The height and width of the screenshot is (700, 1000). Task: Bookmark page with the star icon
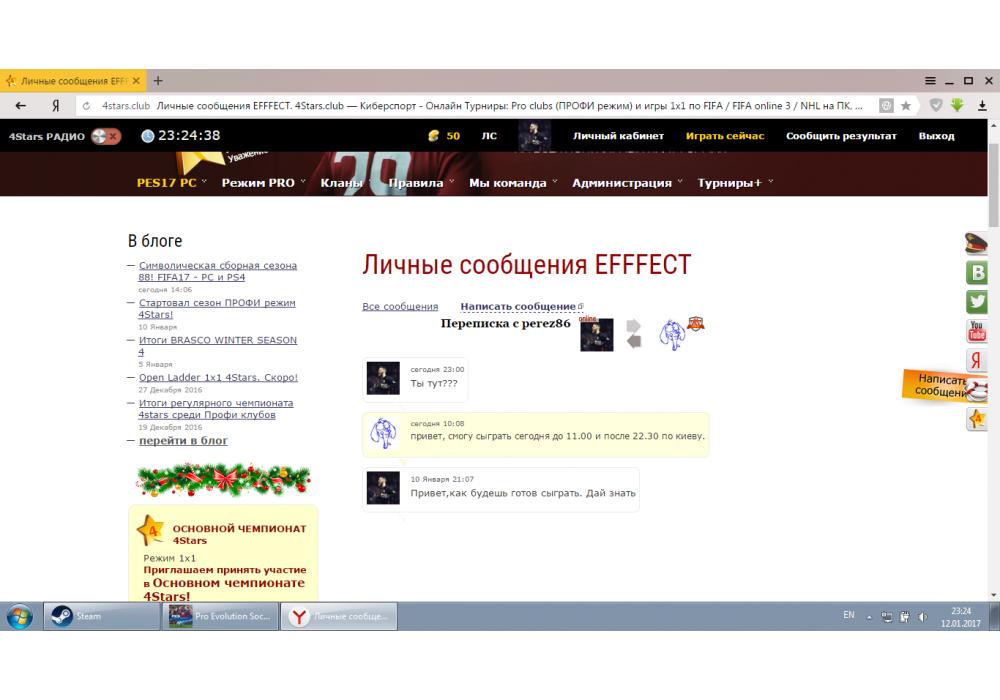(906, 105)
